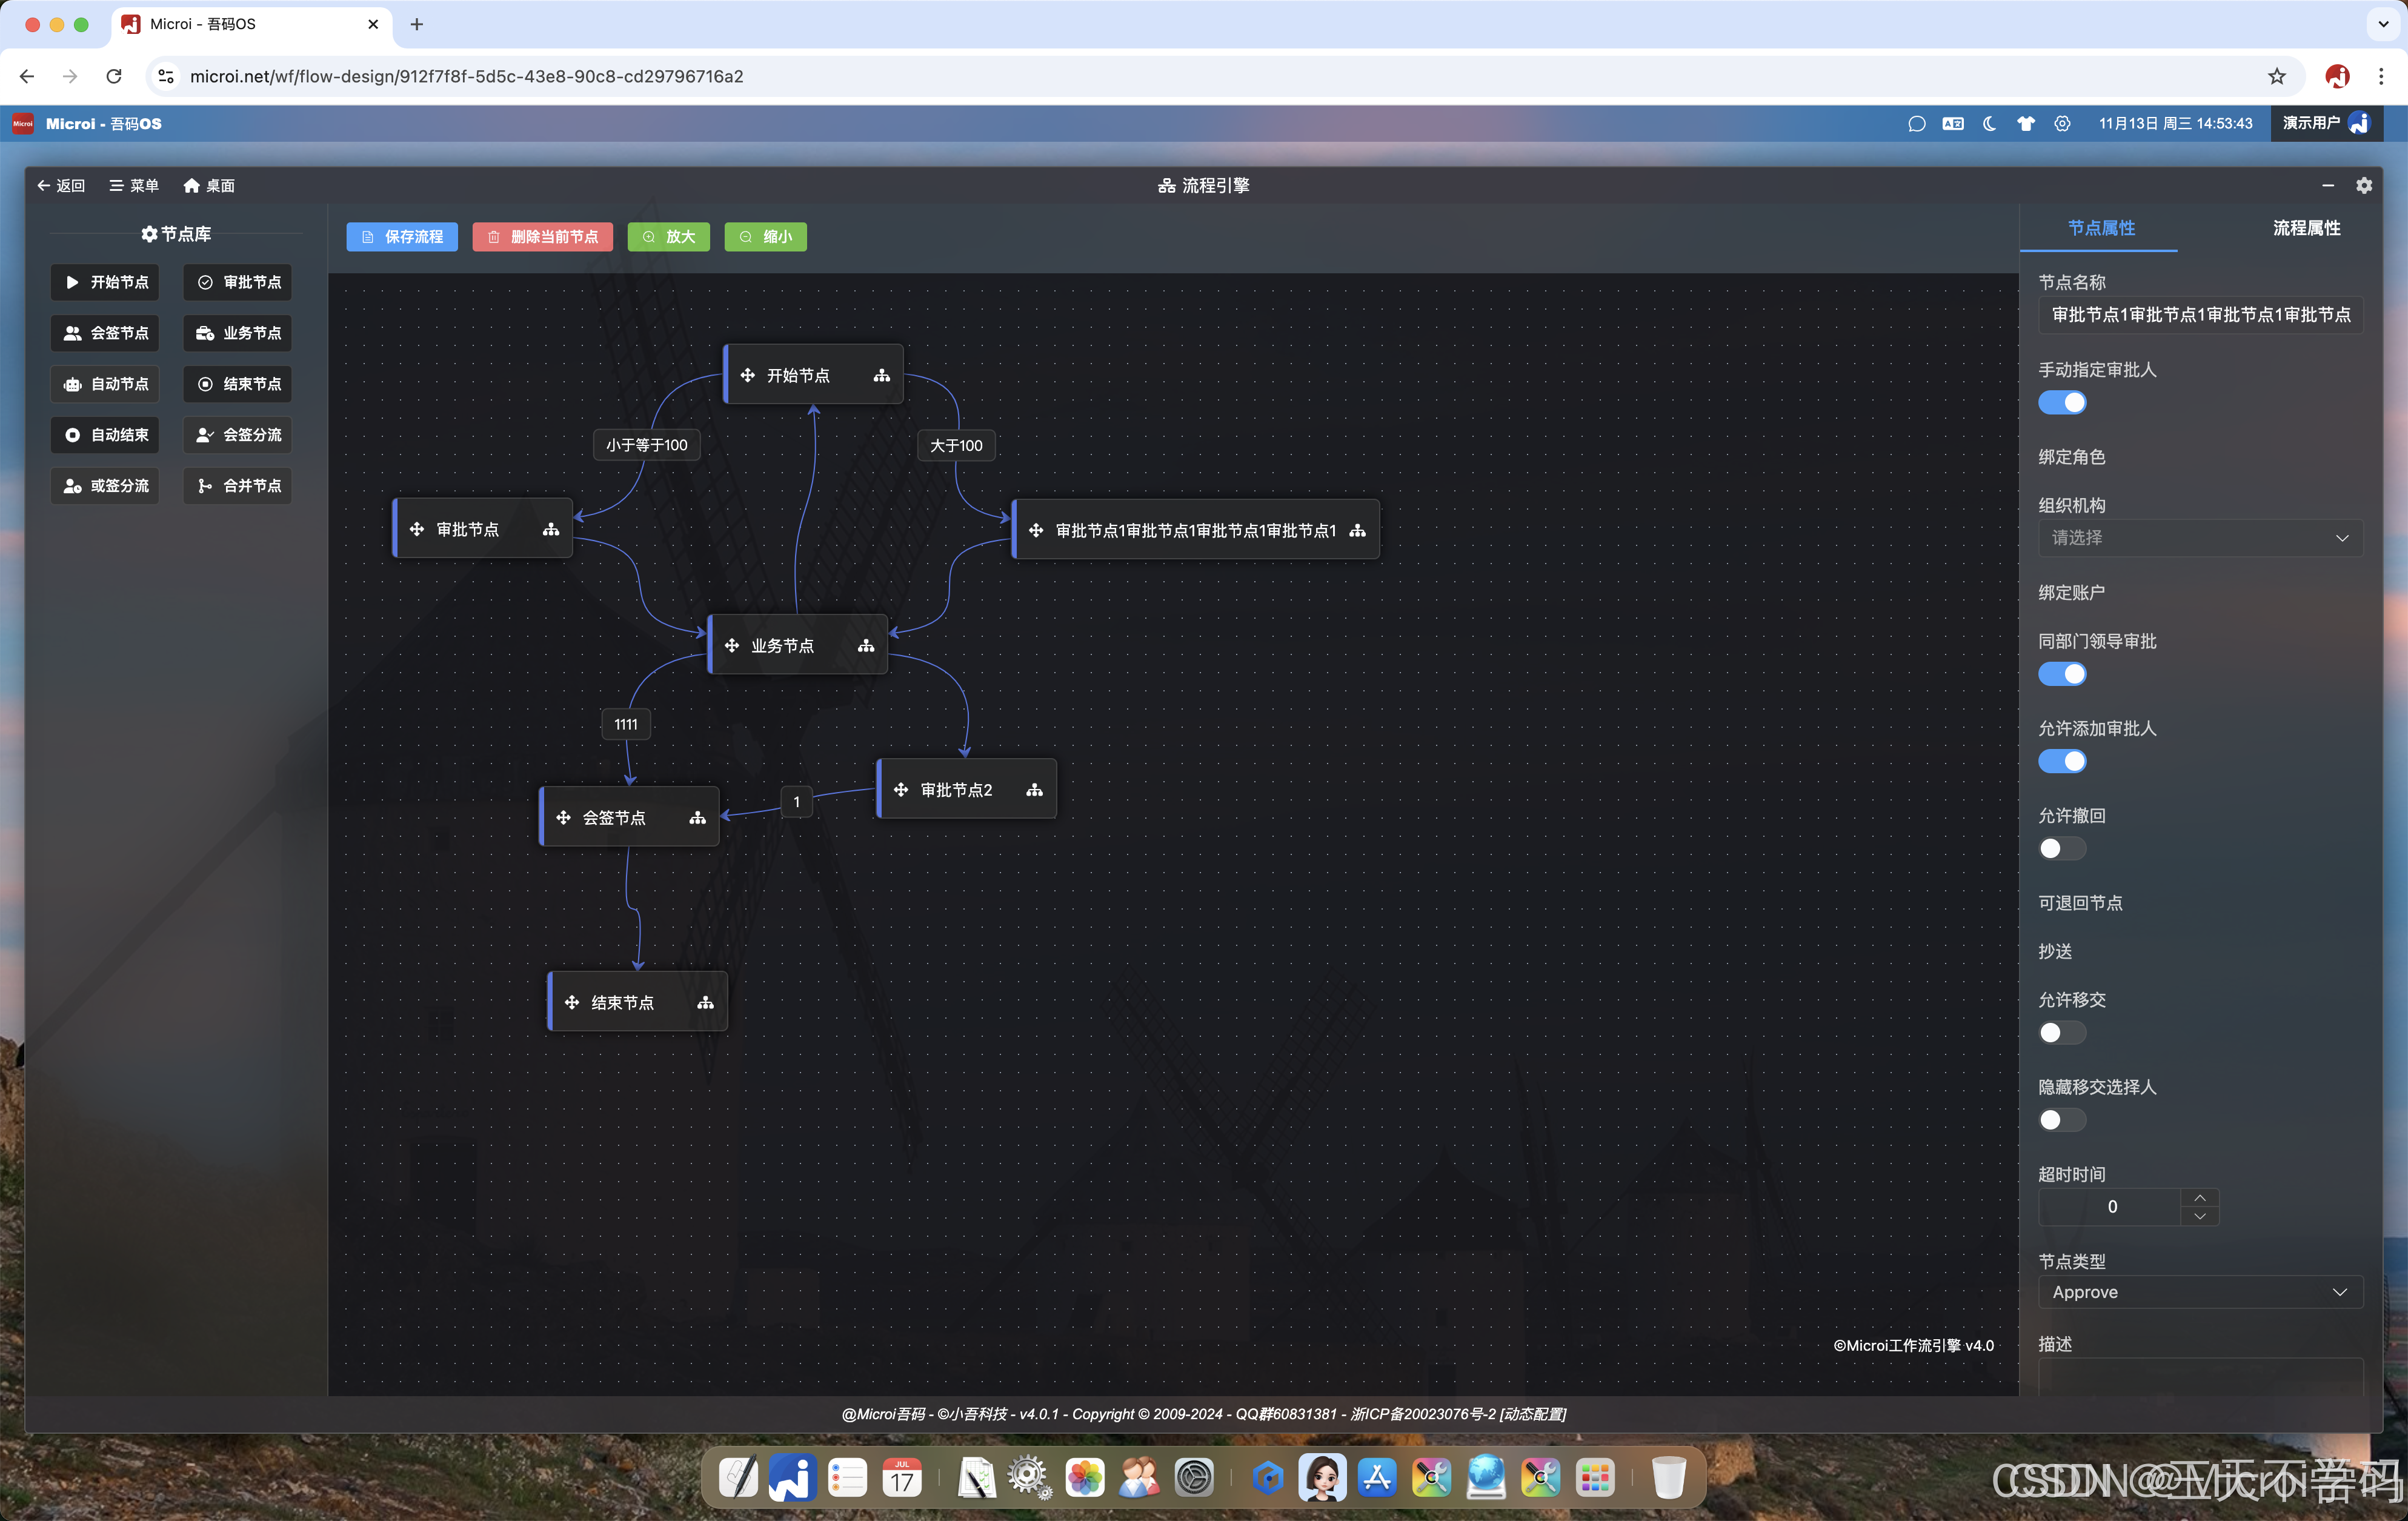
Task: Select 自动节点 from the node library
Action: (106, 384)
